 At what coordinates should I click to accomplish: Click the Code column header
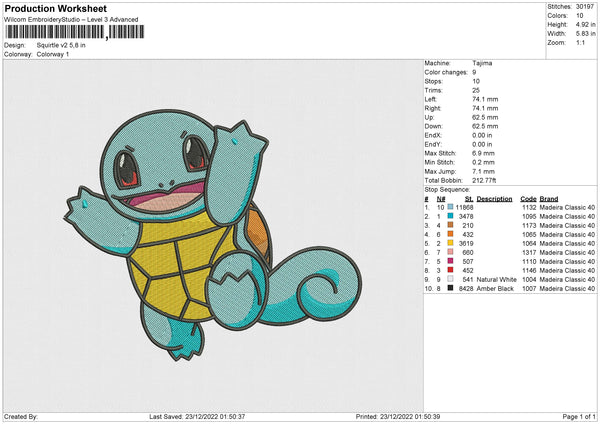coord(529,198)
